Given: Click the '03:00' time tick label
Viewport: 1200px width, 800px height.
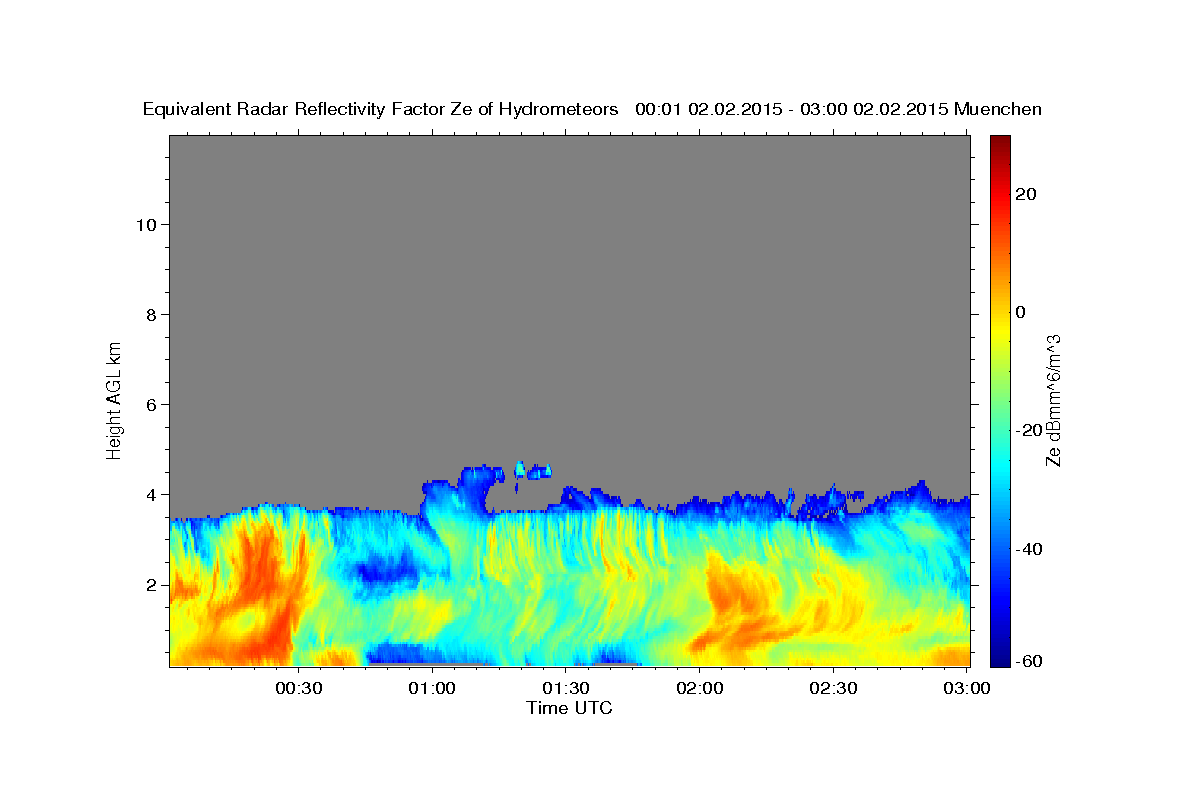Looking at the screenshot, I should click(x=967, y=688).
